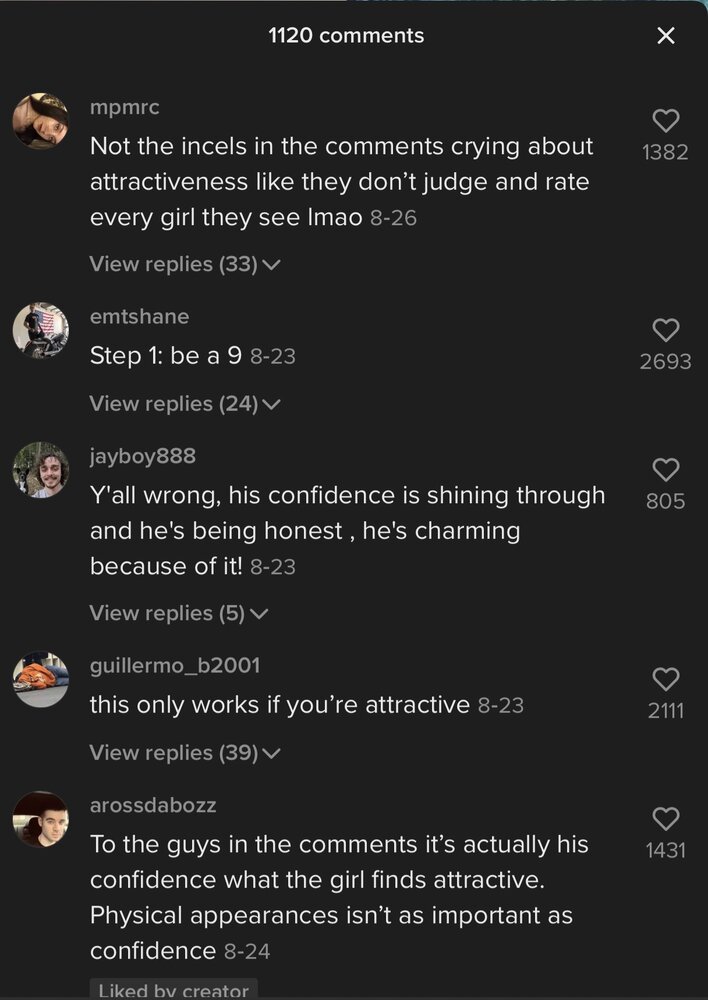The height and width of the screenshot is (1000, 708).
Task: Tap the heart on emtshane's comment
Action: tap(665, 330)
